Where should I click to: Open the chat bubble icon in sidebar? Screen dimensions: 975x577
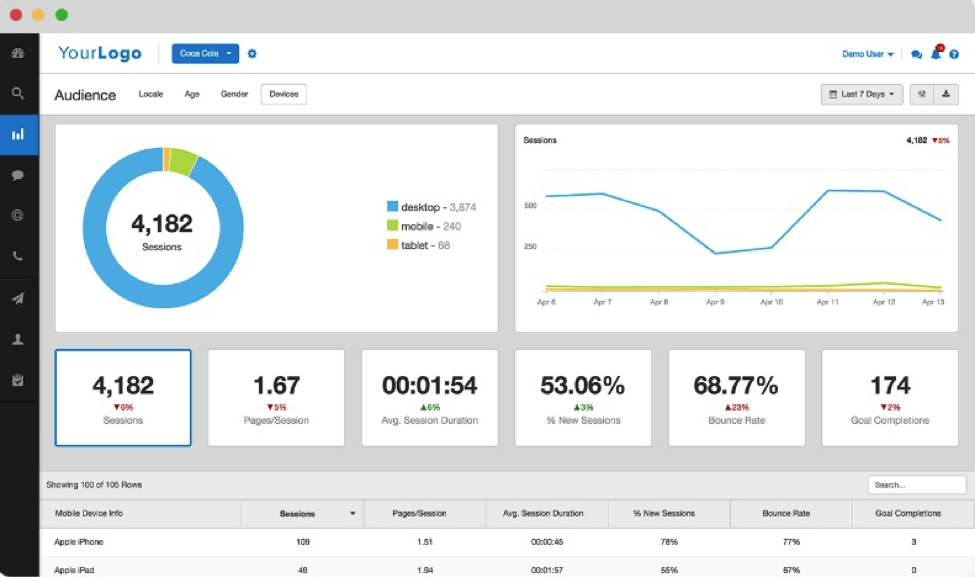(19, 175)
